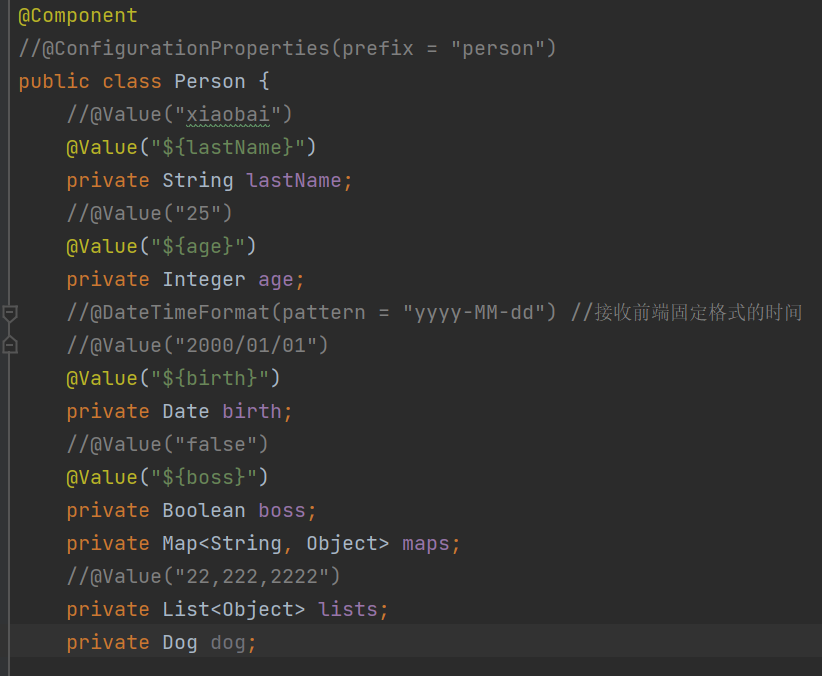
Task: Click the "${lastName}" string literal
Action: 228,147
